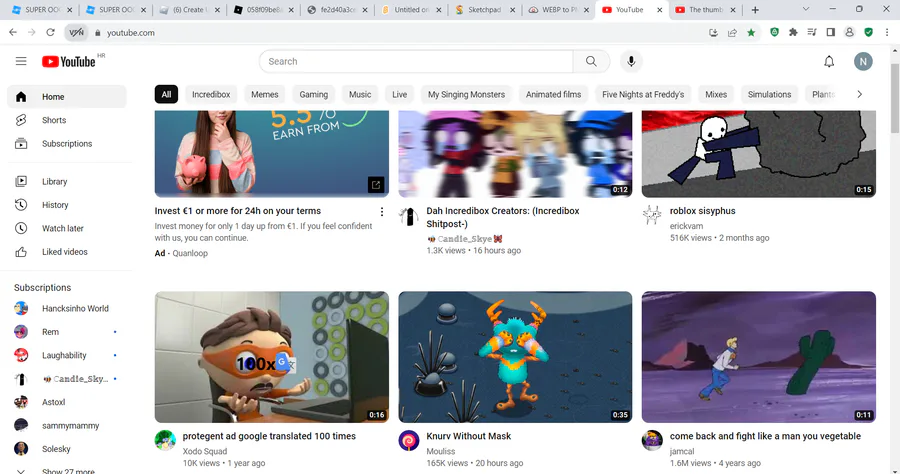
Task: Go to Home in sidebar
Action: [x=67, y=96]
